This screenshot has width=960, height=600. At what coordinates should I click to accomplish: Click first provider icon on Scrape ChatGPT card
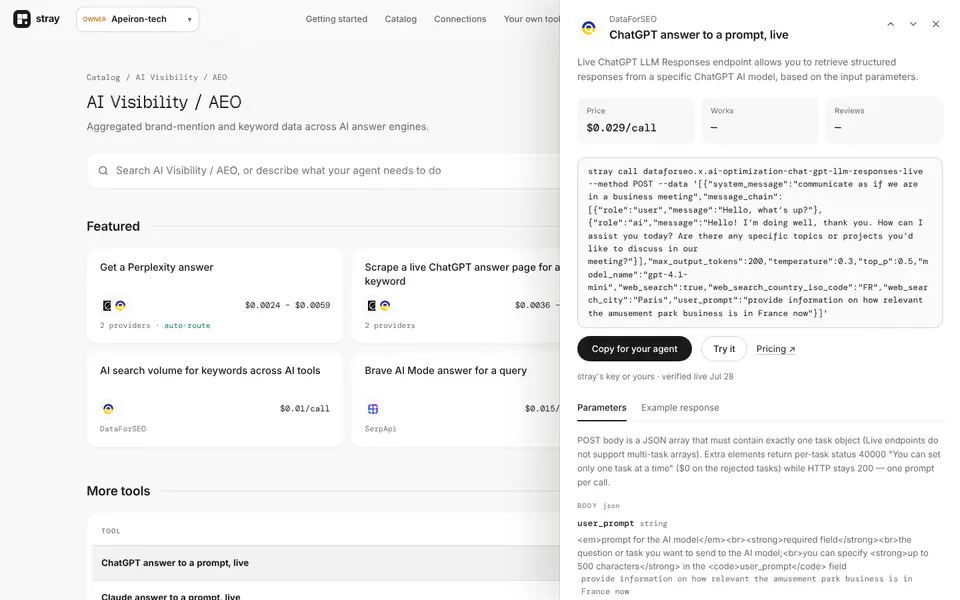click(372, 305)
